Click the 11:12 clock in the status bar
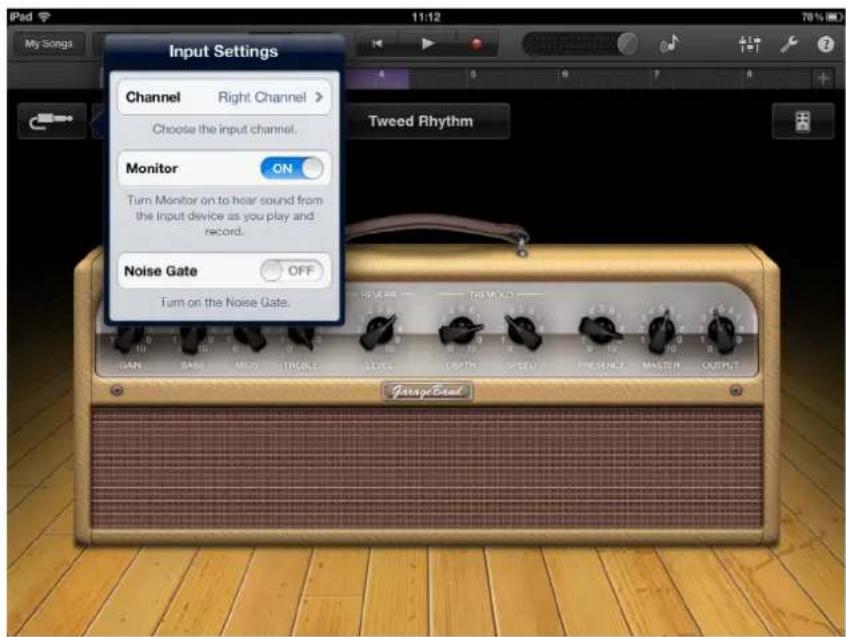Image resolution: width=846 pixels, height=637 pixels. 426,17
